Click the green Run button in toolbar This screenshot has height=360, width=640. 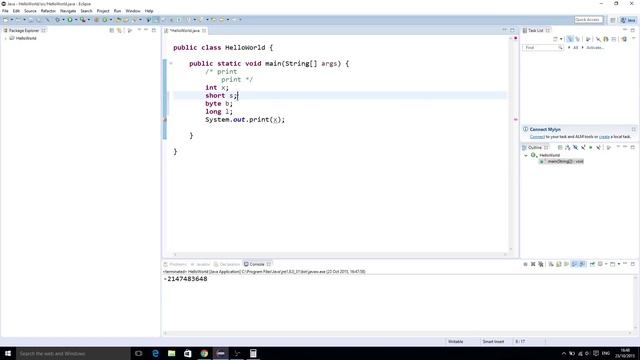(70, 20)
